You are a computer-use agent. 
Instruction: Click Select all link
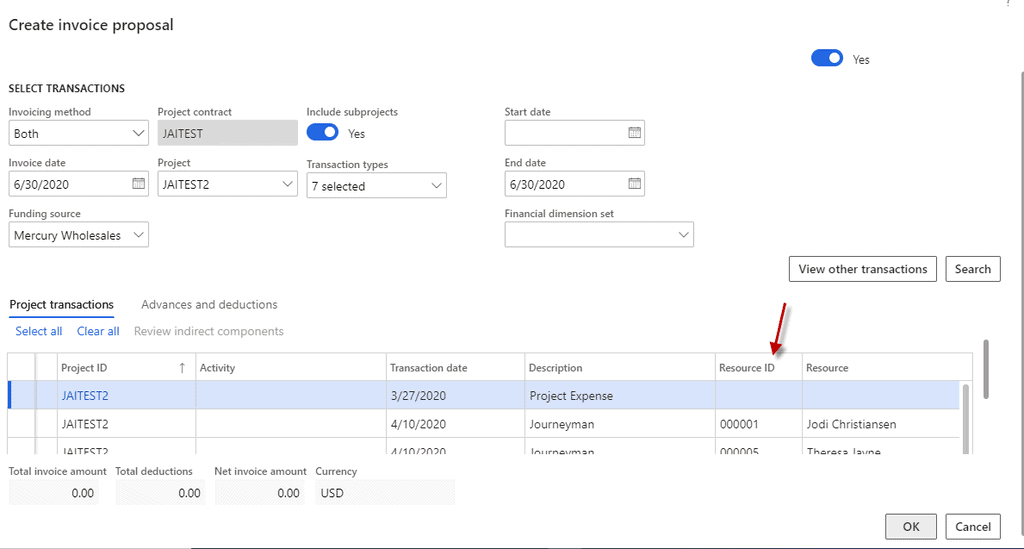pos(39,332)
